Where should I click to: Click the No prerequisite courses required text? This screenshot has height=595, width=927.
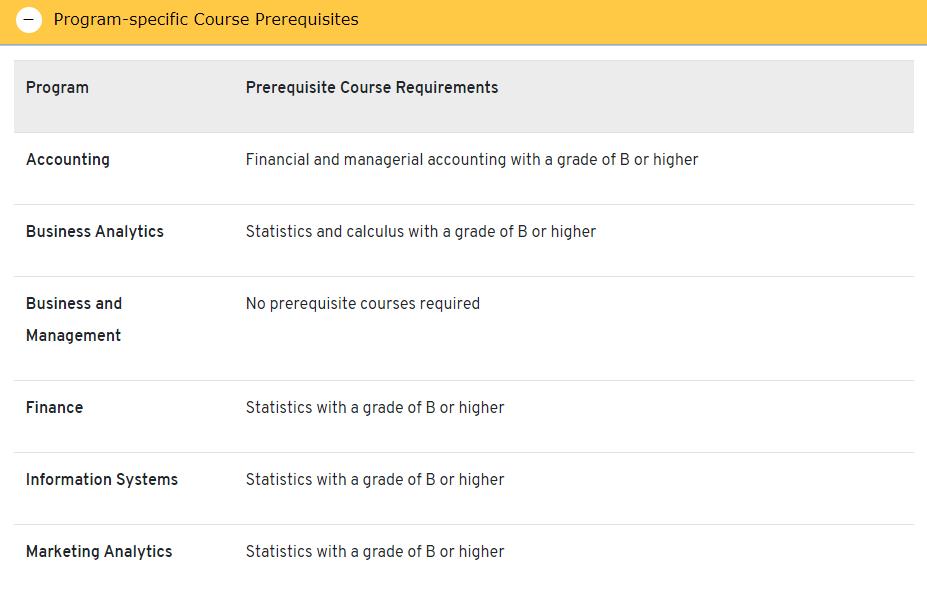tap(363, 304)
